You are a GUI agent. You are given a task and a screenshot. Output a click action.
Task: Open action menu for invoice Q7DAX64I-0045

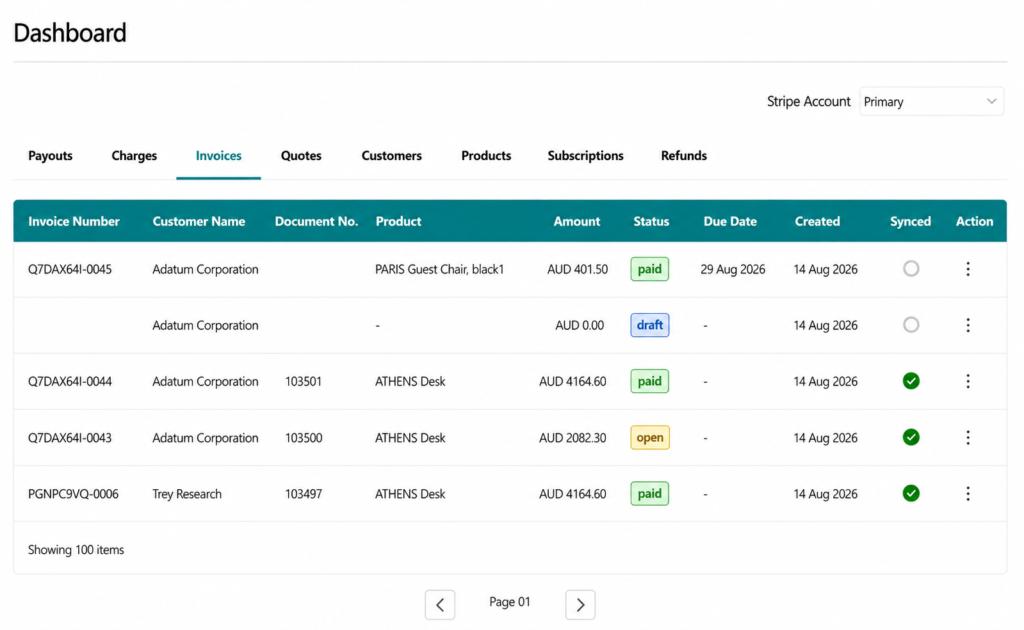pyautogui.click(x=968, y=269)
